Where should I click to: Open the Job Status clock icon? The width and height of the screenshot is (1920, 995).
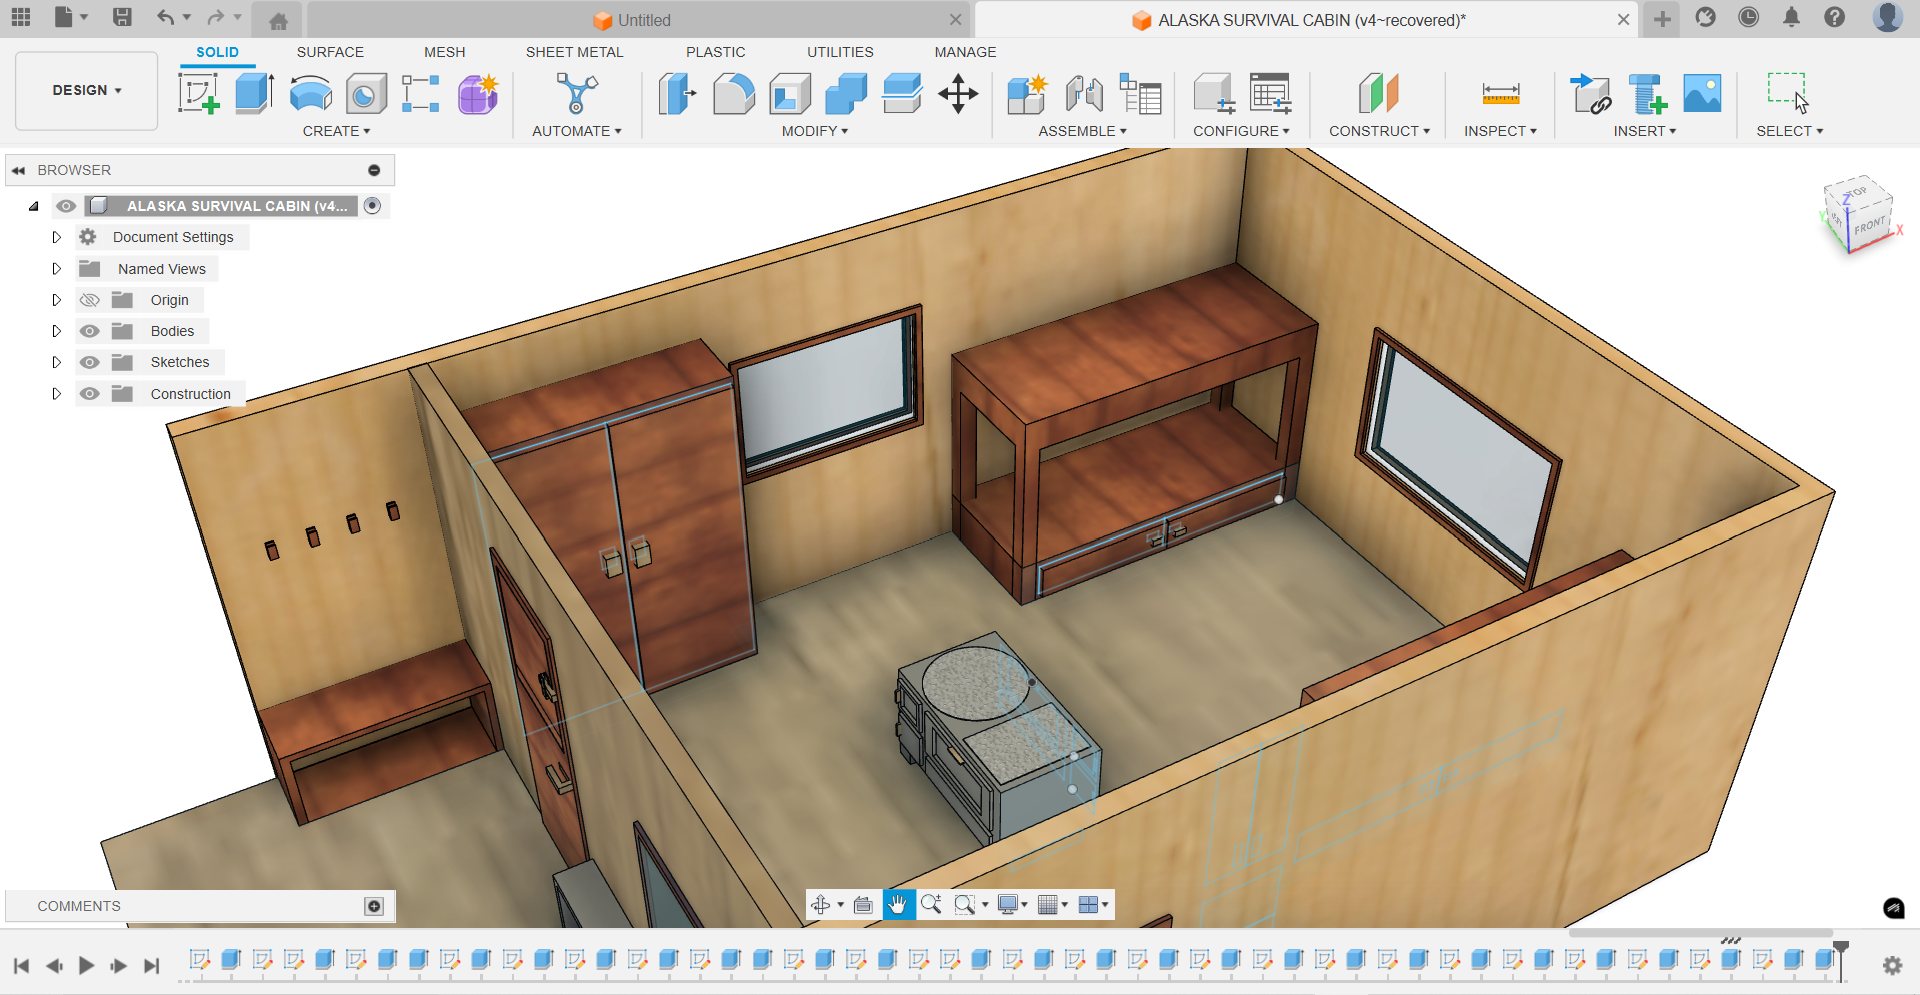click(1748, 17)
